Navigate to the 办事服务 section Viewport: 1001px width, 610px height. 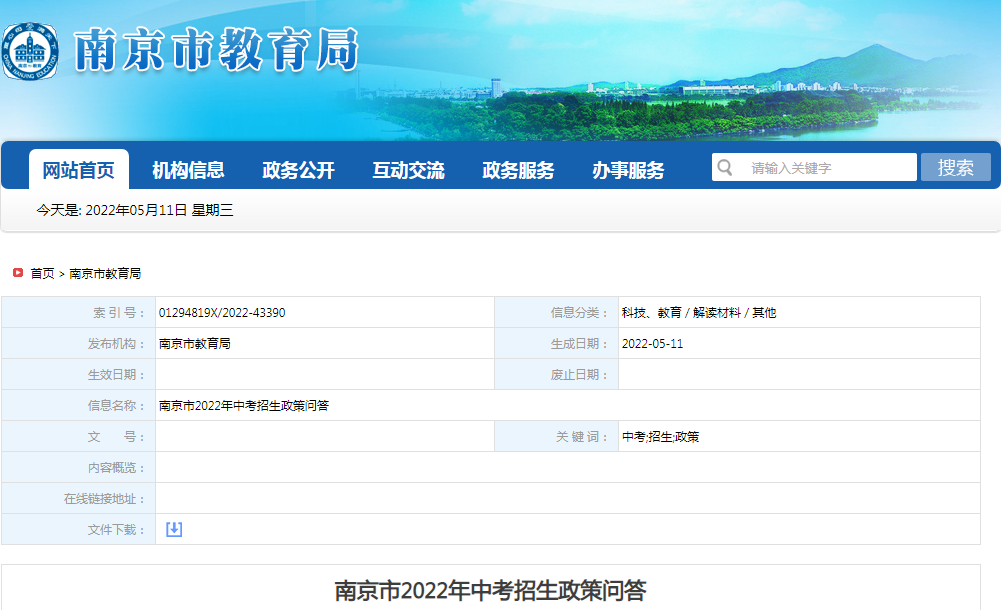(x=628, y=170)
